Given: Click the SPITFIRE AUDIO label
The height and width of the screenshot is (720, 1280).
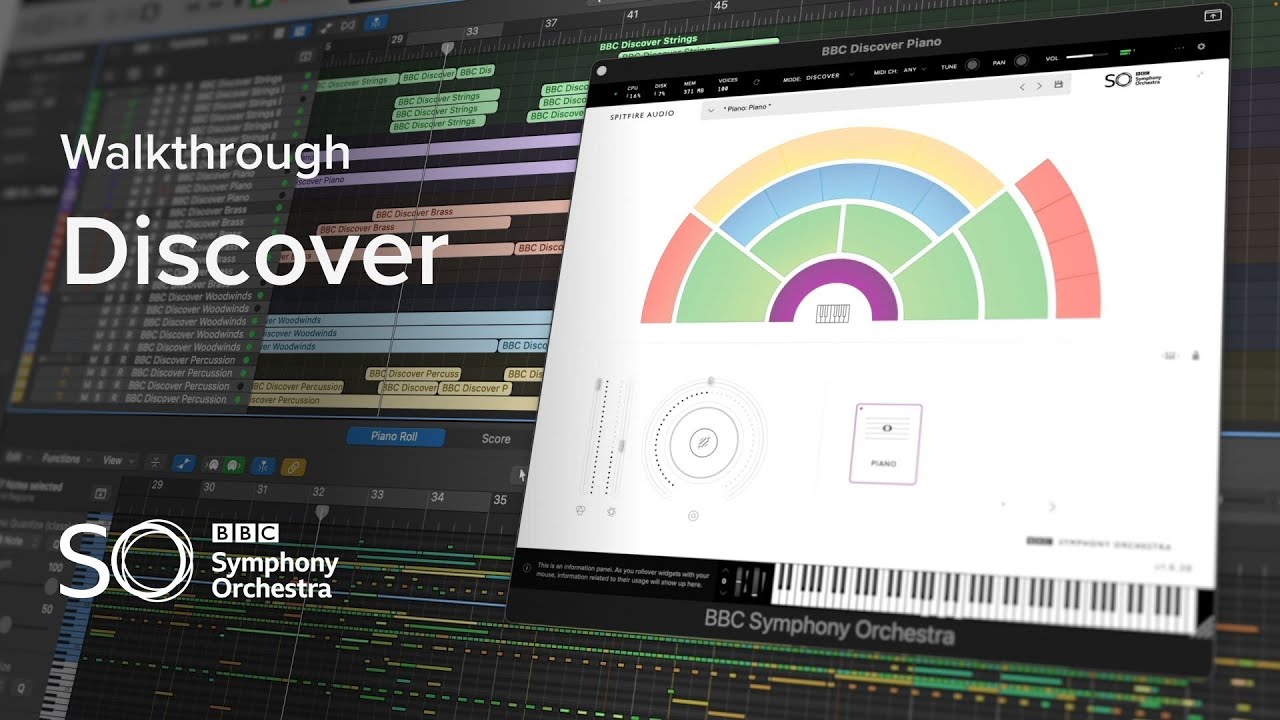Looking at the screenshot, I should [x=642, y=115].
